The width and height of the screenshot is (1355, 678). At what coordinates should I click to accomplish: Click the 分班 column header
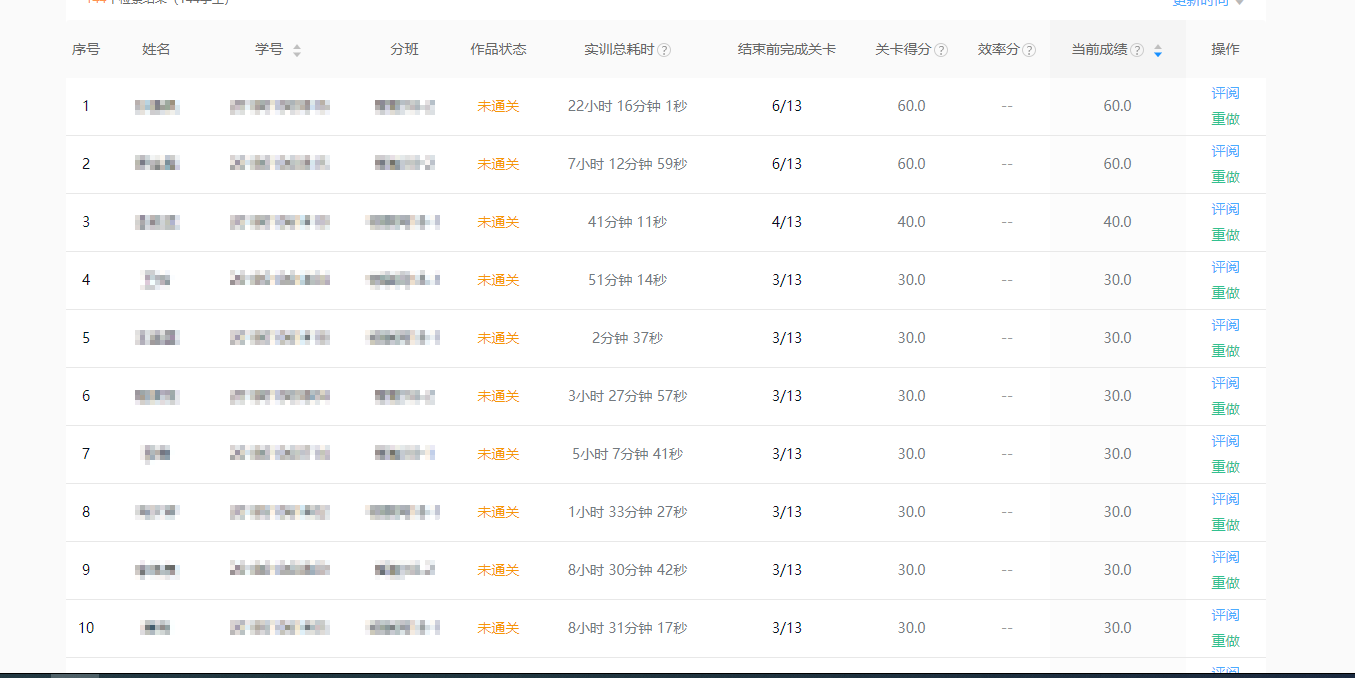click(x=405, y=49)
